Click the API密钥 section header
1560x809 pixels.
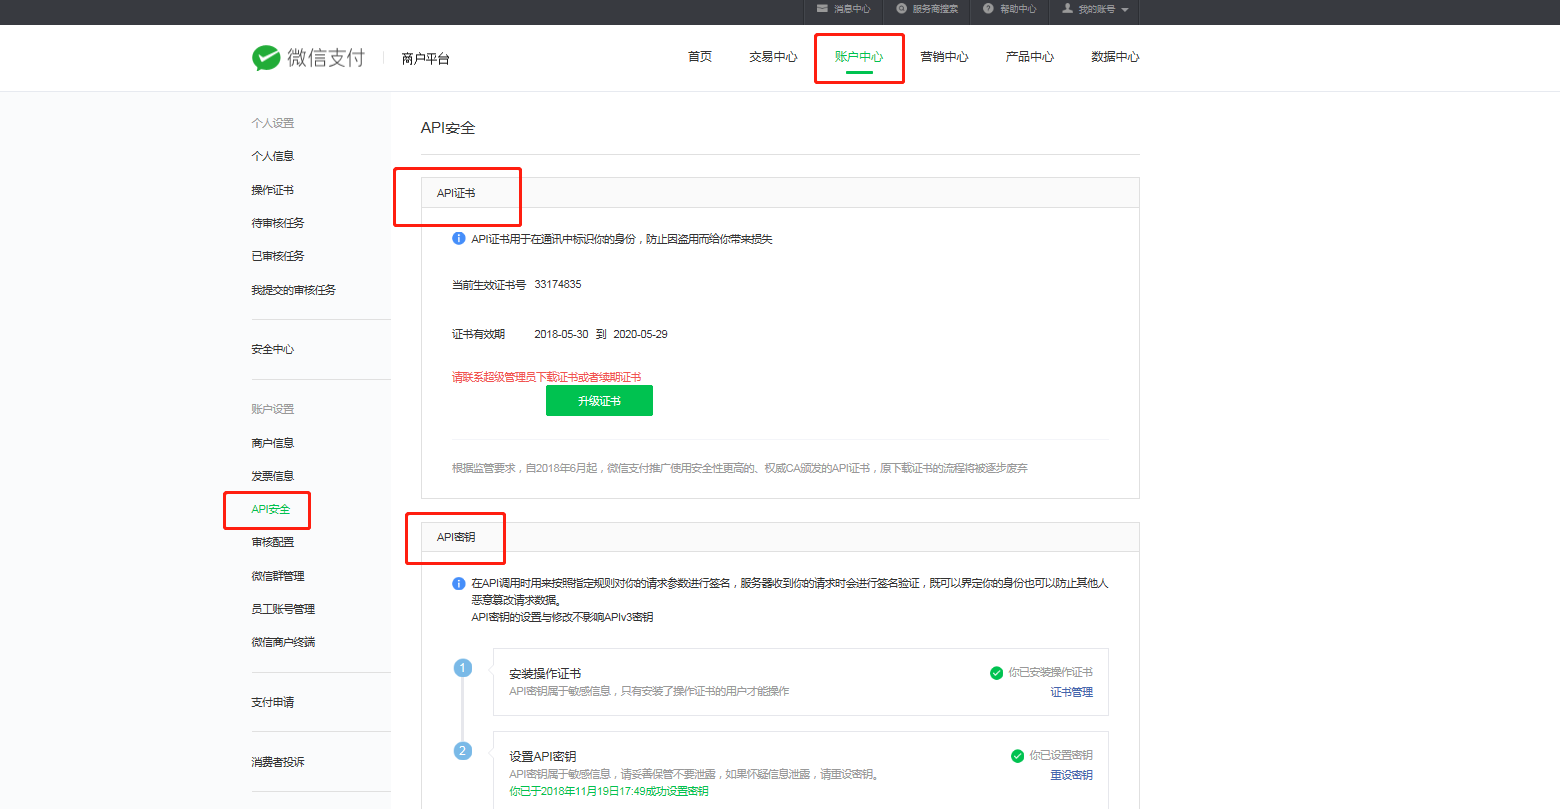(x=780, y=537)
